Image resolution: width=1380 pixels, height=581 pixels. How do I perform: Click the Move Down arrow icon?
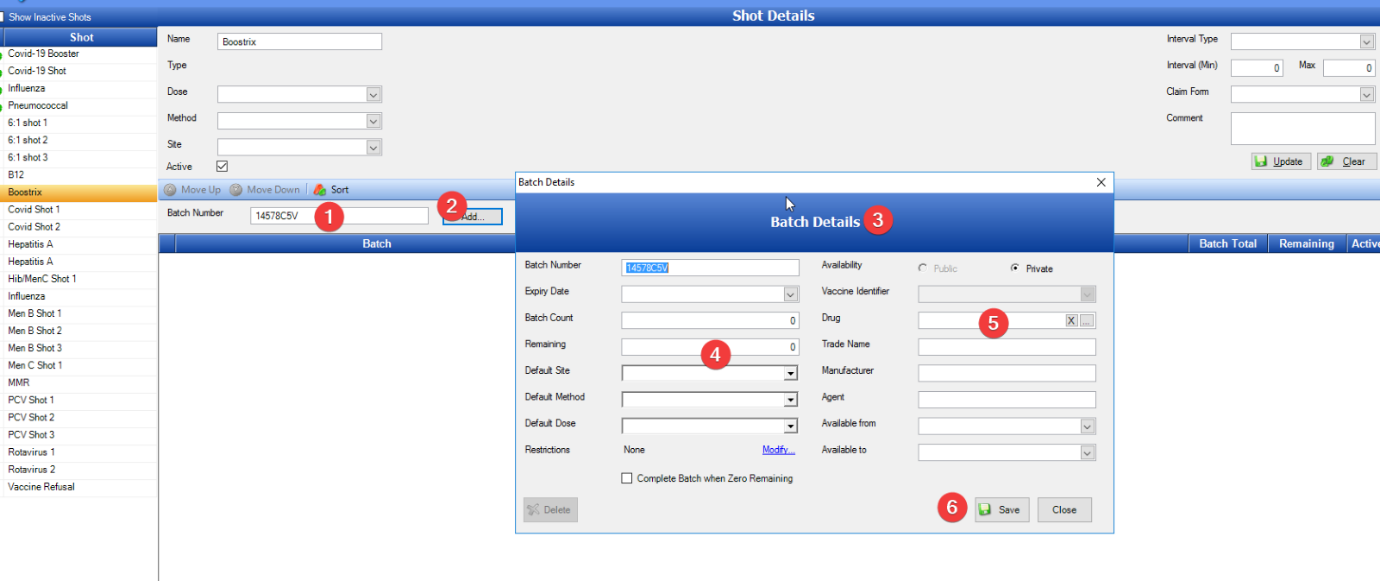coord(236,190)
